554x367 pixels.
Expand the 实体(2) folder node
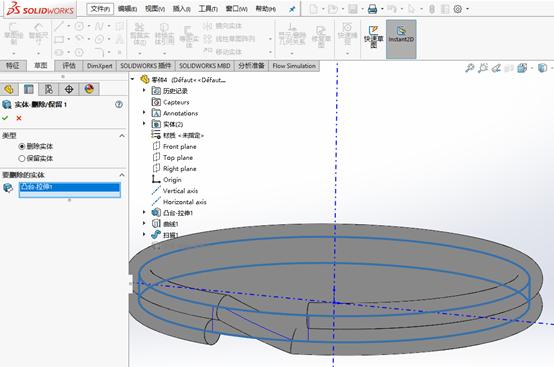(144, 124)
